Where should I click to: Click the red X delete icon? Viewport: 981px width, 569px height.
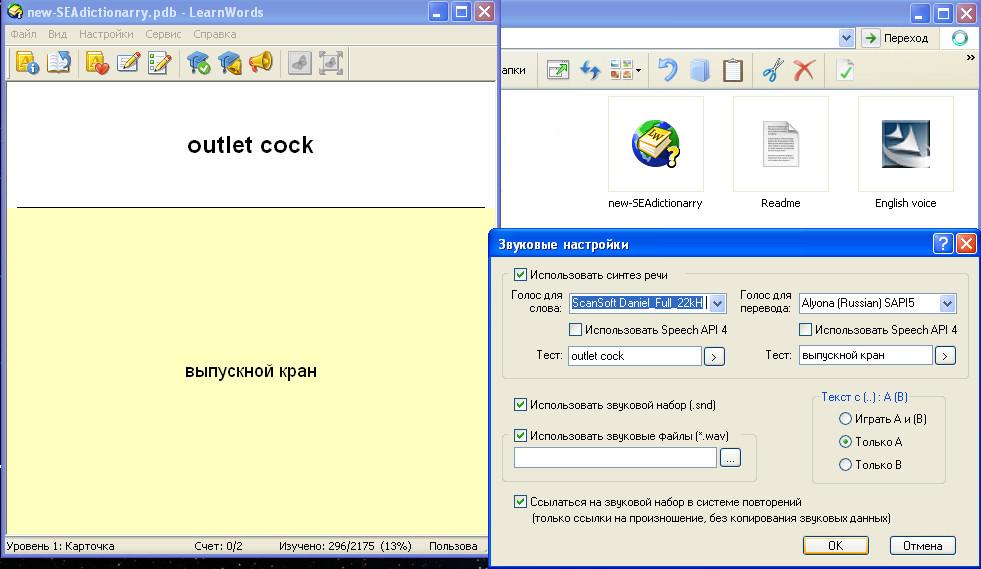(803, 70)
